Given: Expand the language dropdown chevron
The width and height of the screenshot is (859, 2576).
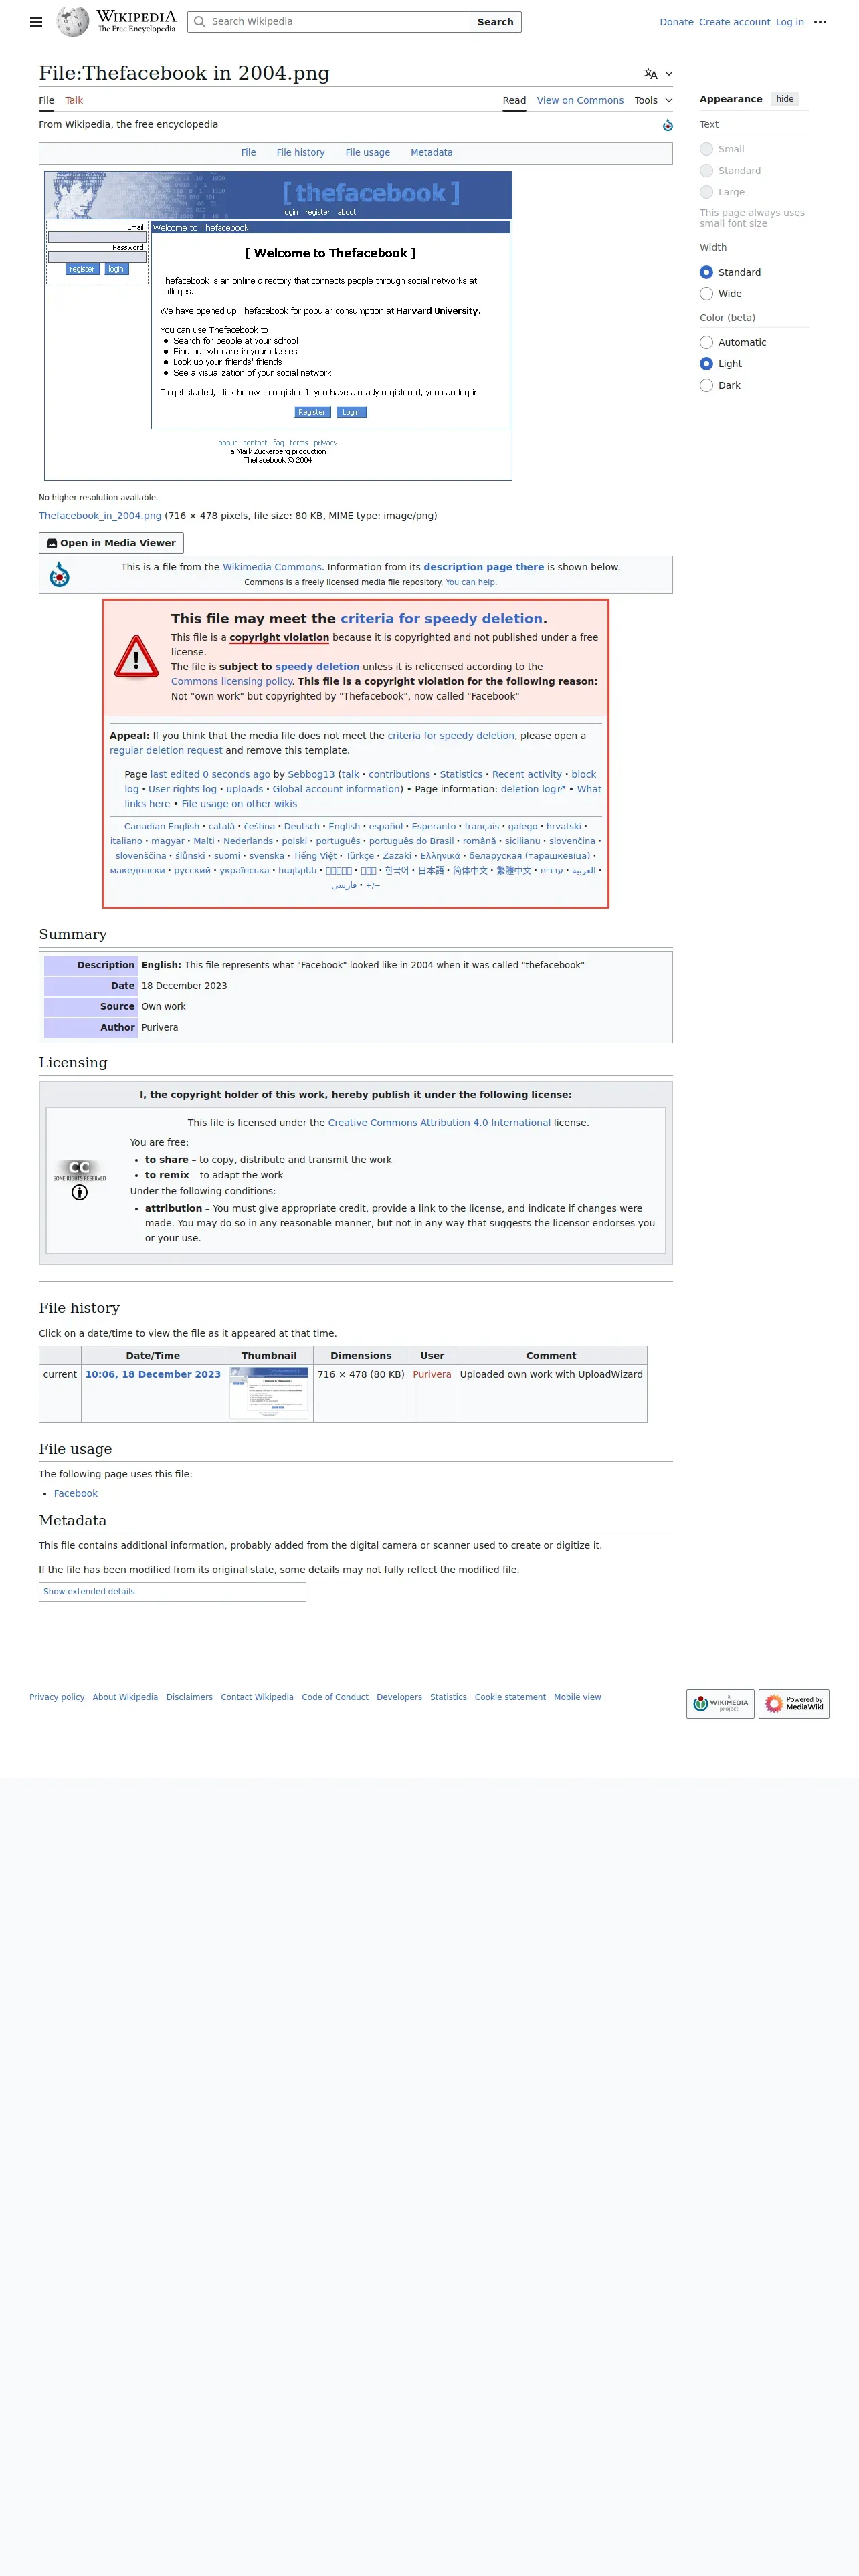Looking at the screenshot, I should [x=669, y=74].
